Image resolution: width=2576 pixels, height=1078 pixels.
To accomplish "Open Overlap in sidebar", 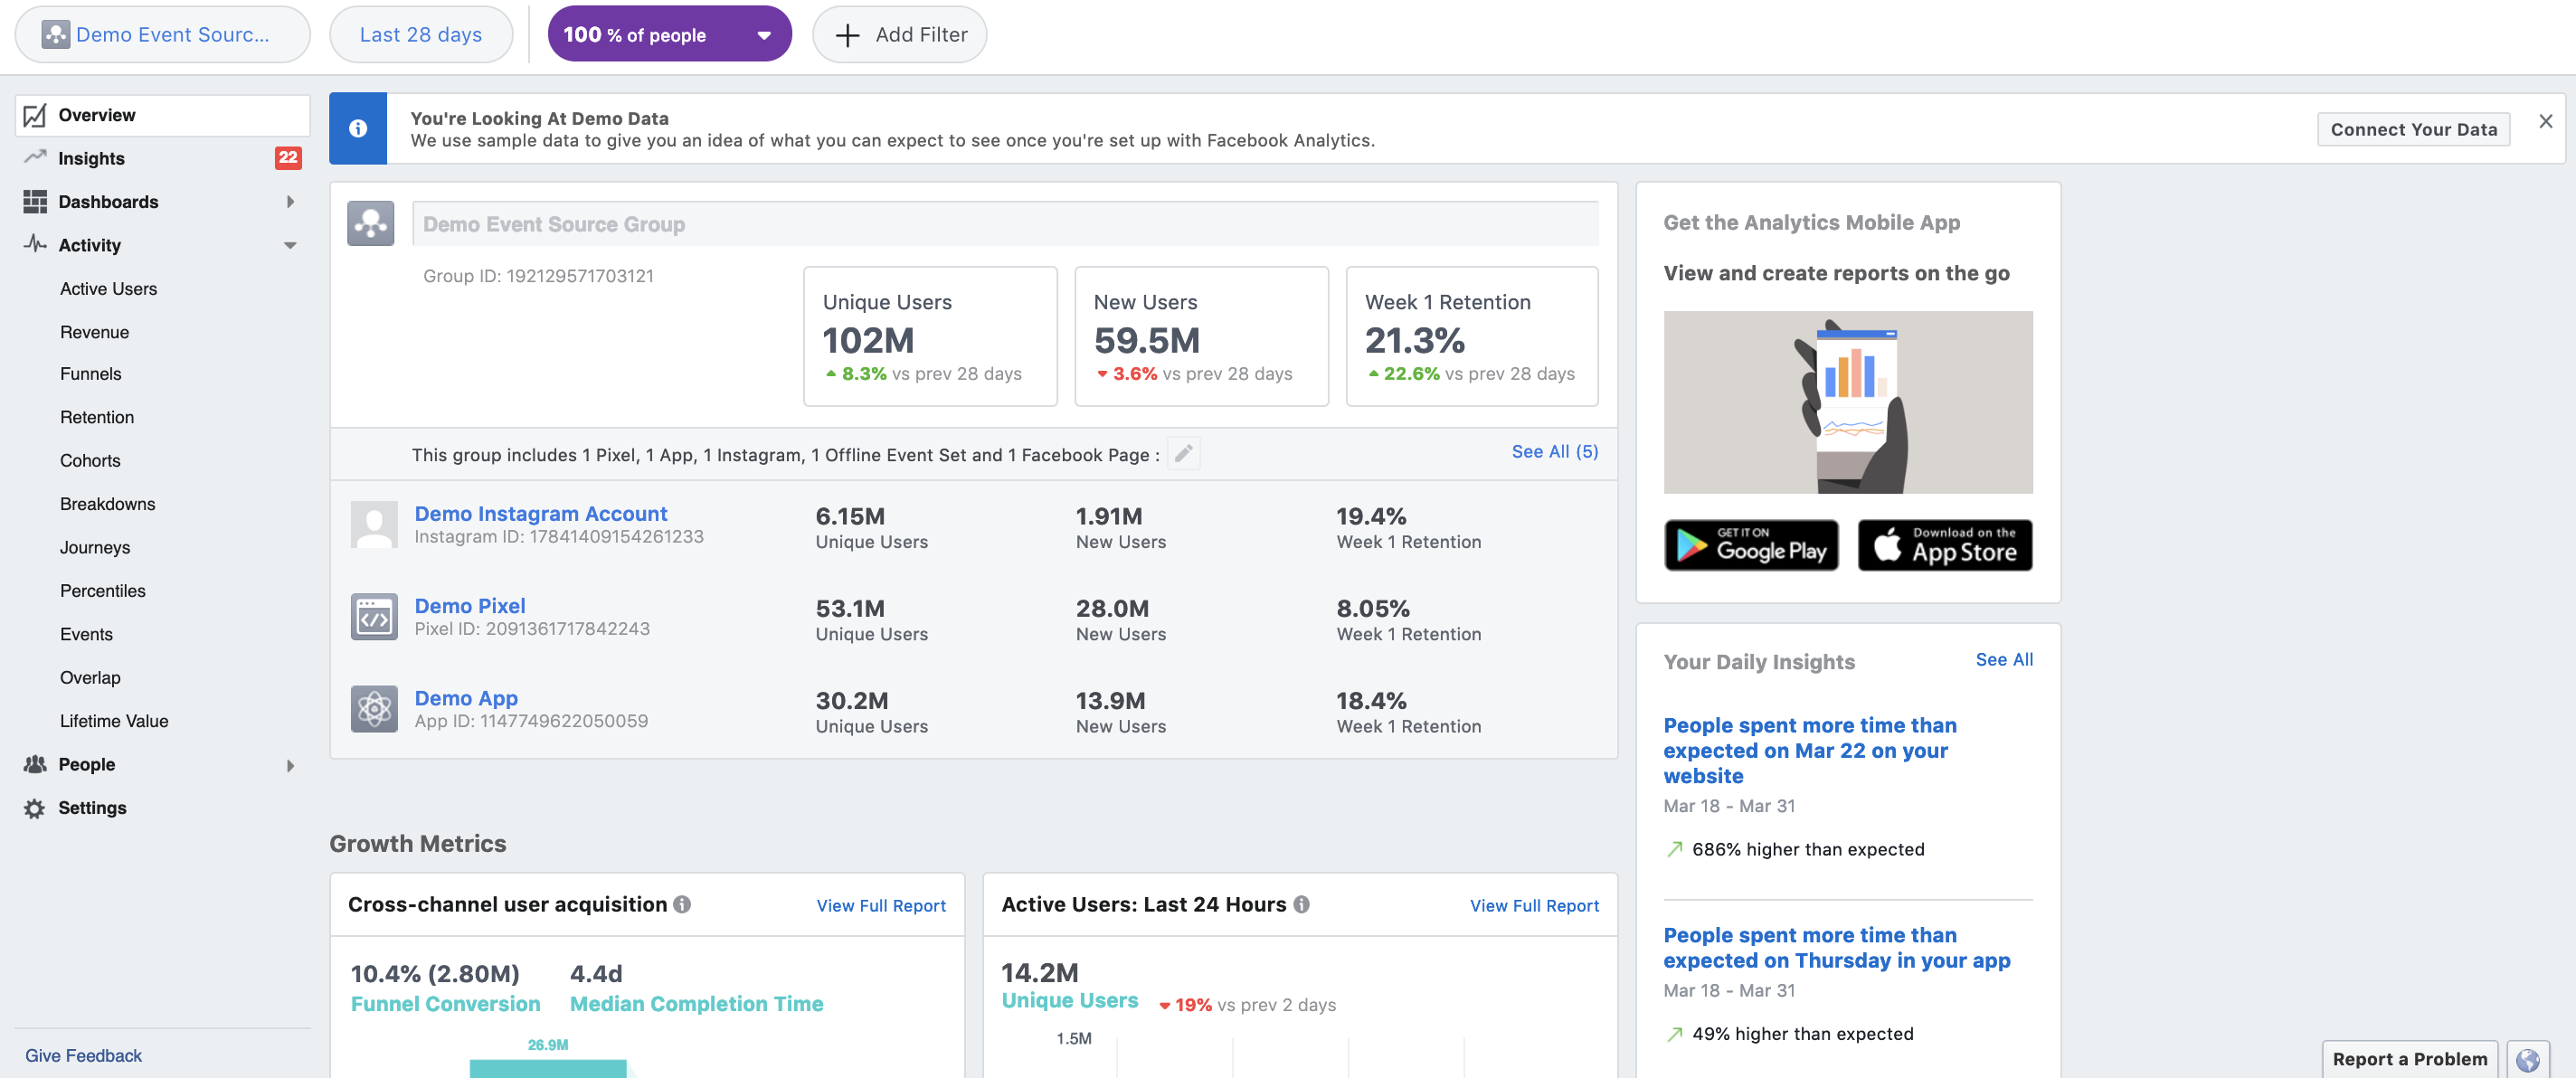I will pos(90,678).
